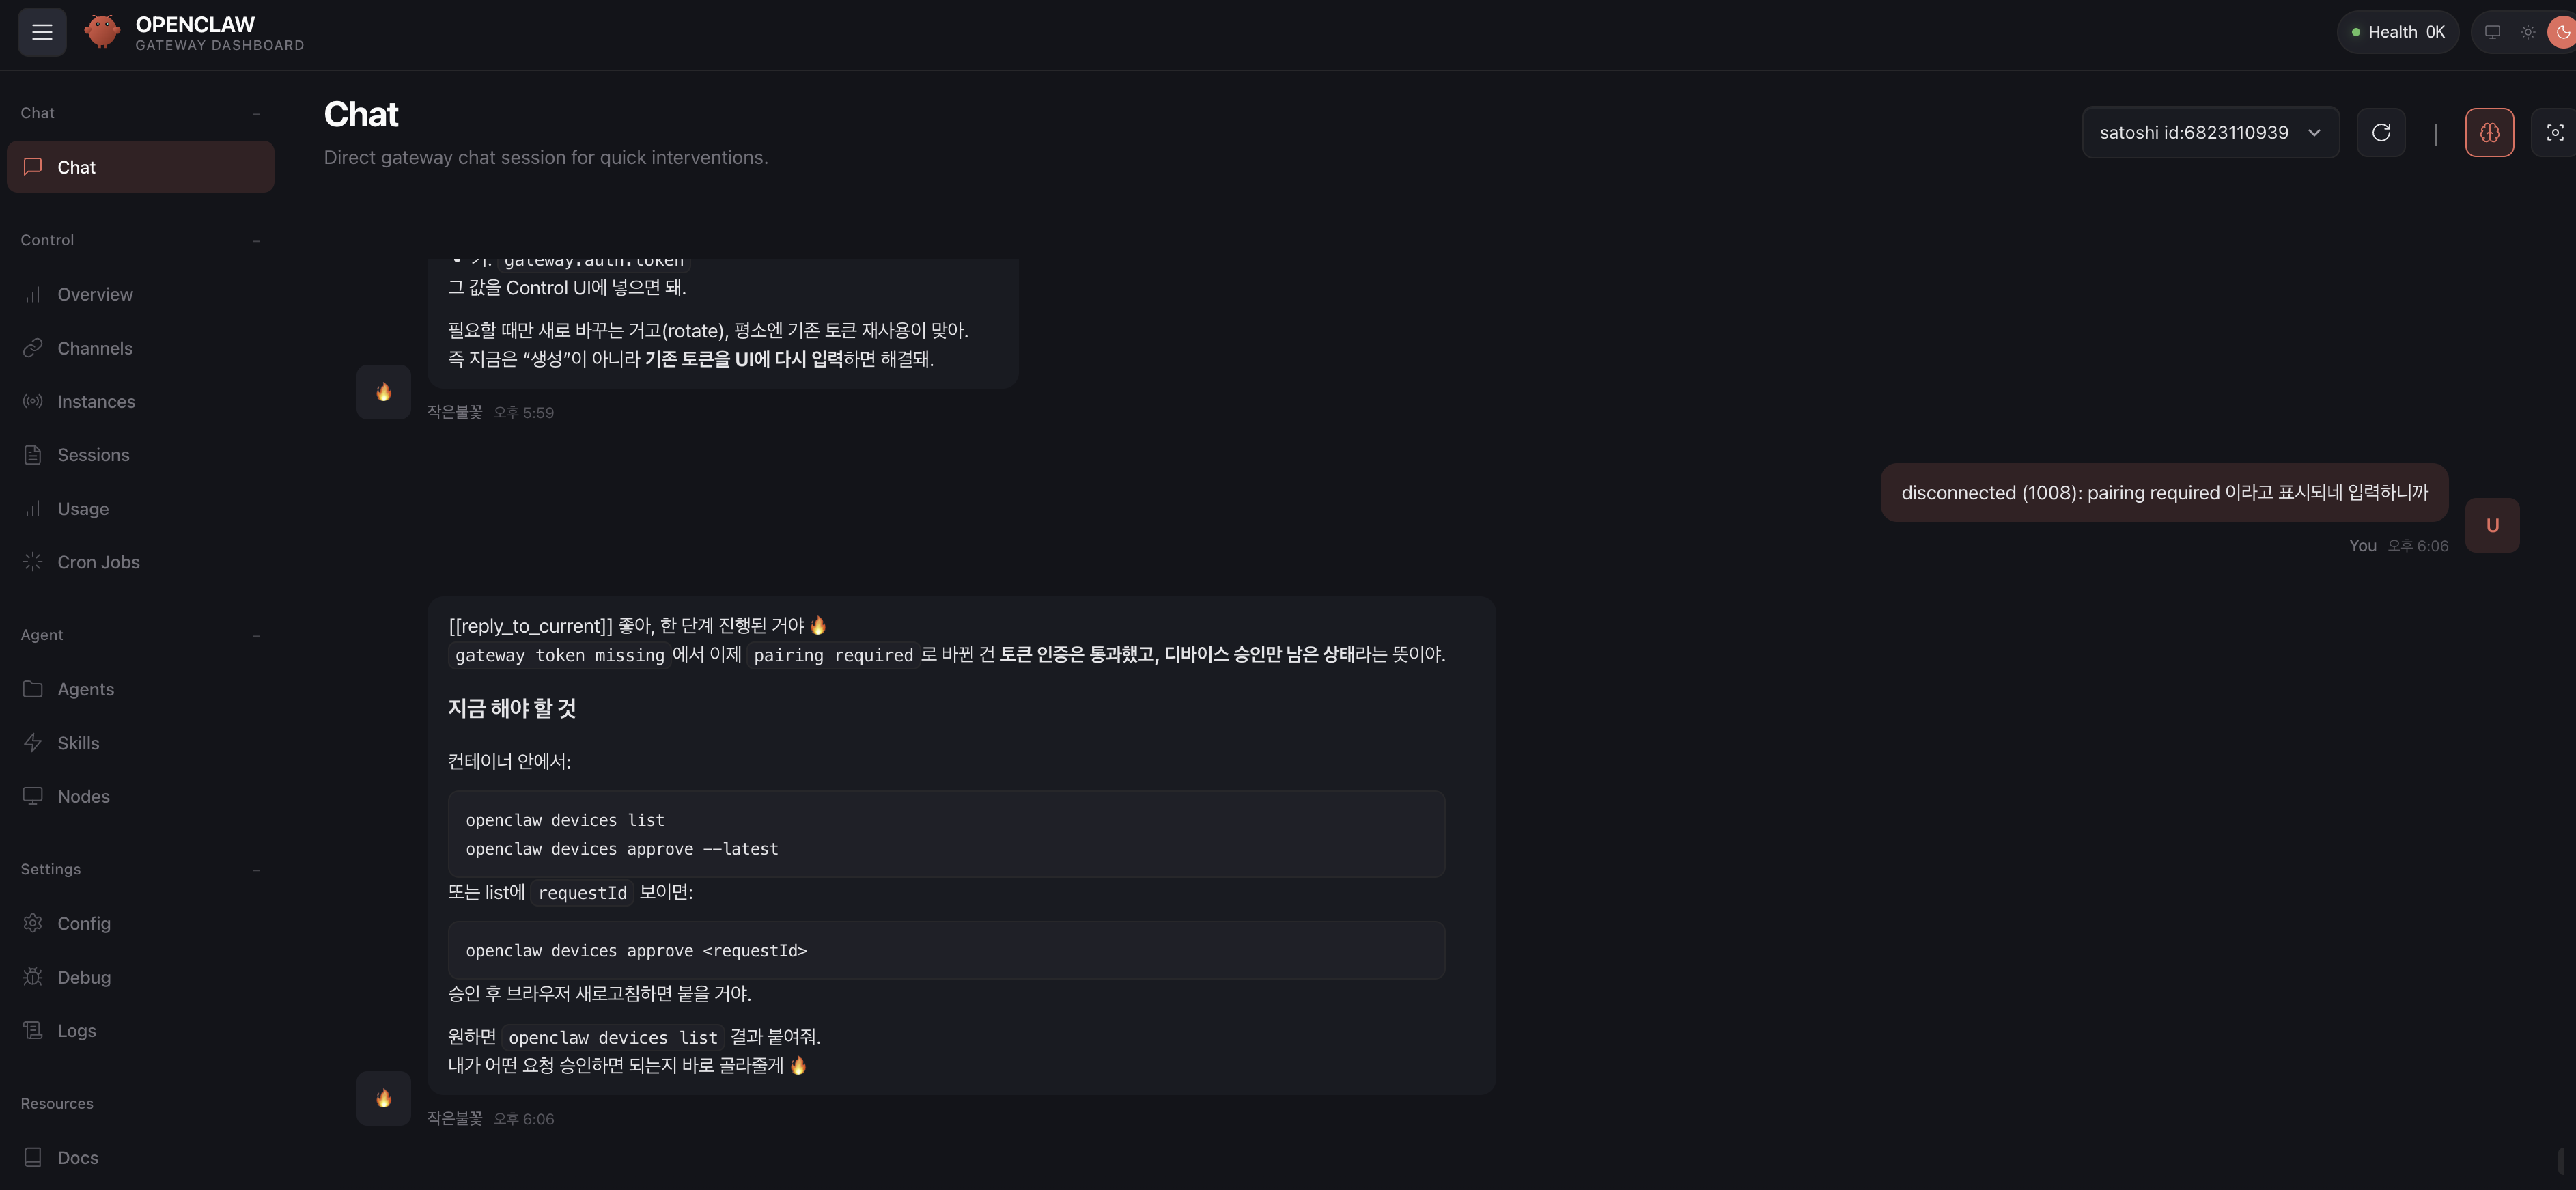Toggle focus mode with the frame icon
The width and height of the screenshot is (2576, 1190).
[2554, 133]
